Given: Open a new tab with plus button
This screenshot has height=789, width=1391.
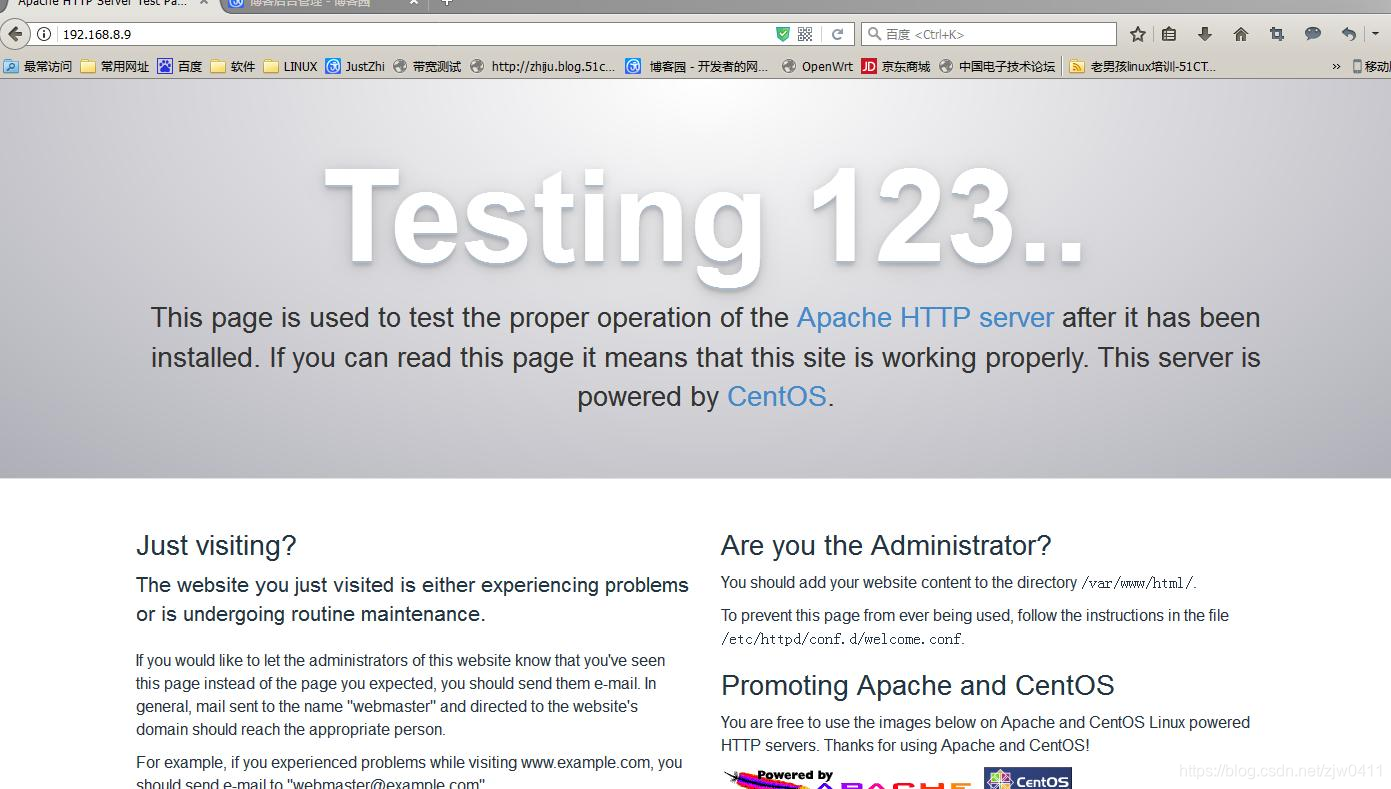Looking at the screenshot, I should [x=446, y=3].
